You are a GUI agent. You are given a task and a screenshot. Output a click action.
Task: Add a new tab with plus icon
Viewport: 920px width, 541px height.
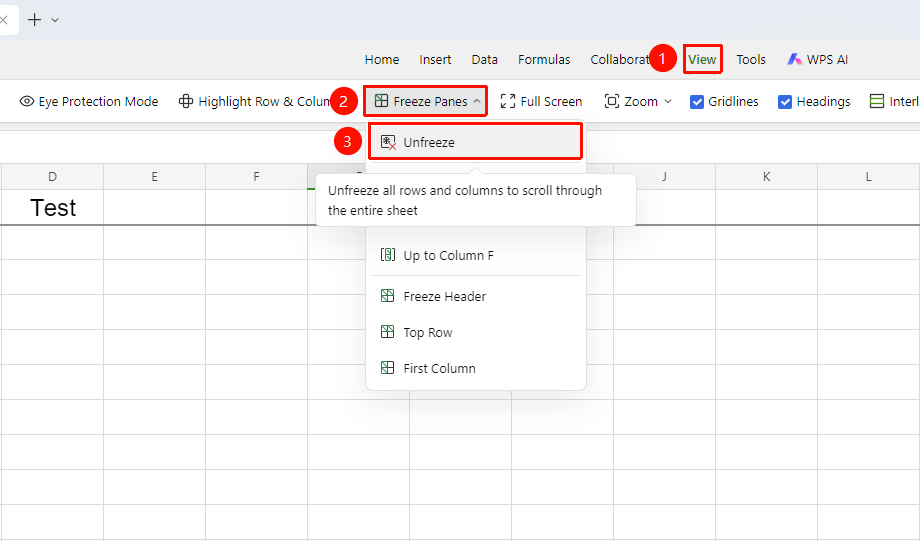coord(35,19)
